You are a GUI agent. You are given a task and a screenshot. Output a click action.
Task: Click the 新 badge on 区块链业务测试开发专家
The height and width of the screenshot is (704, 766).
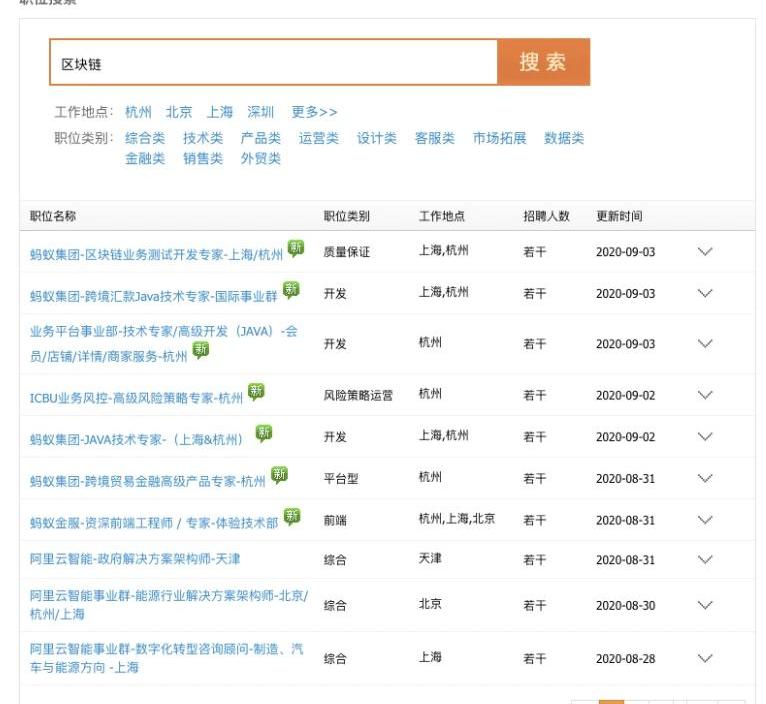coord(296,248)
